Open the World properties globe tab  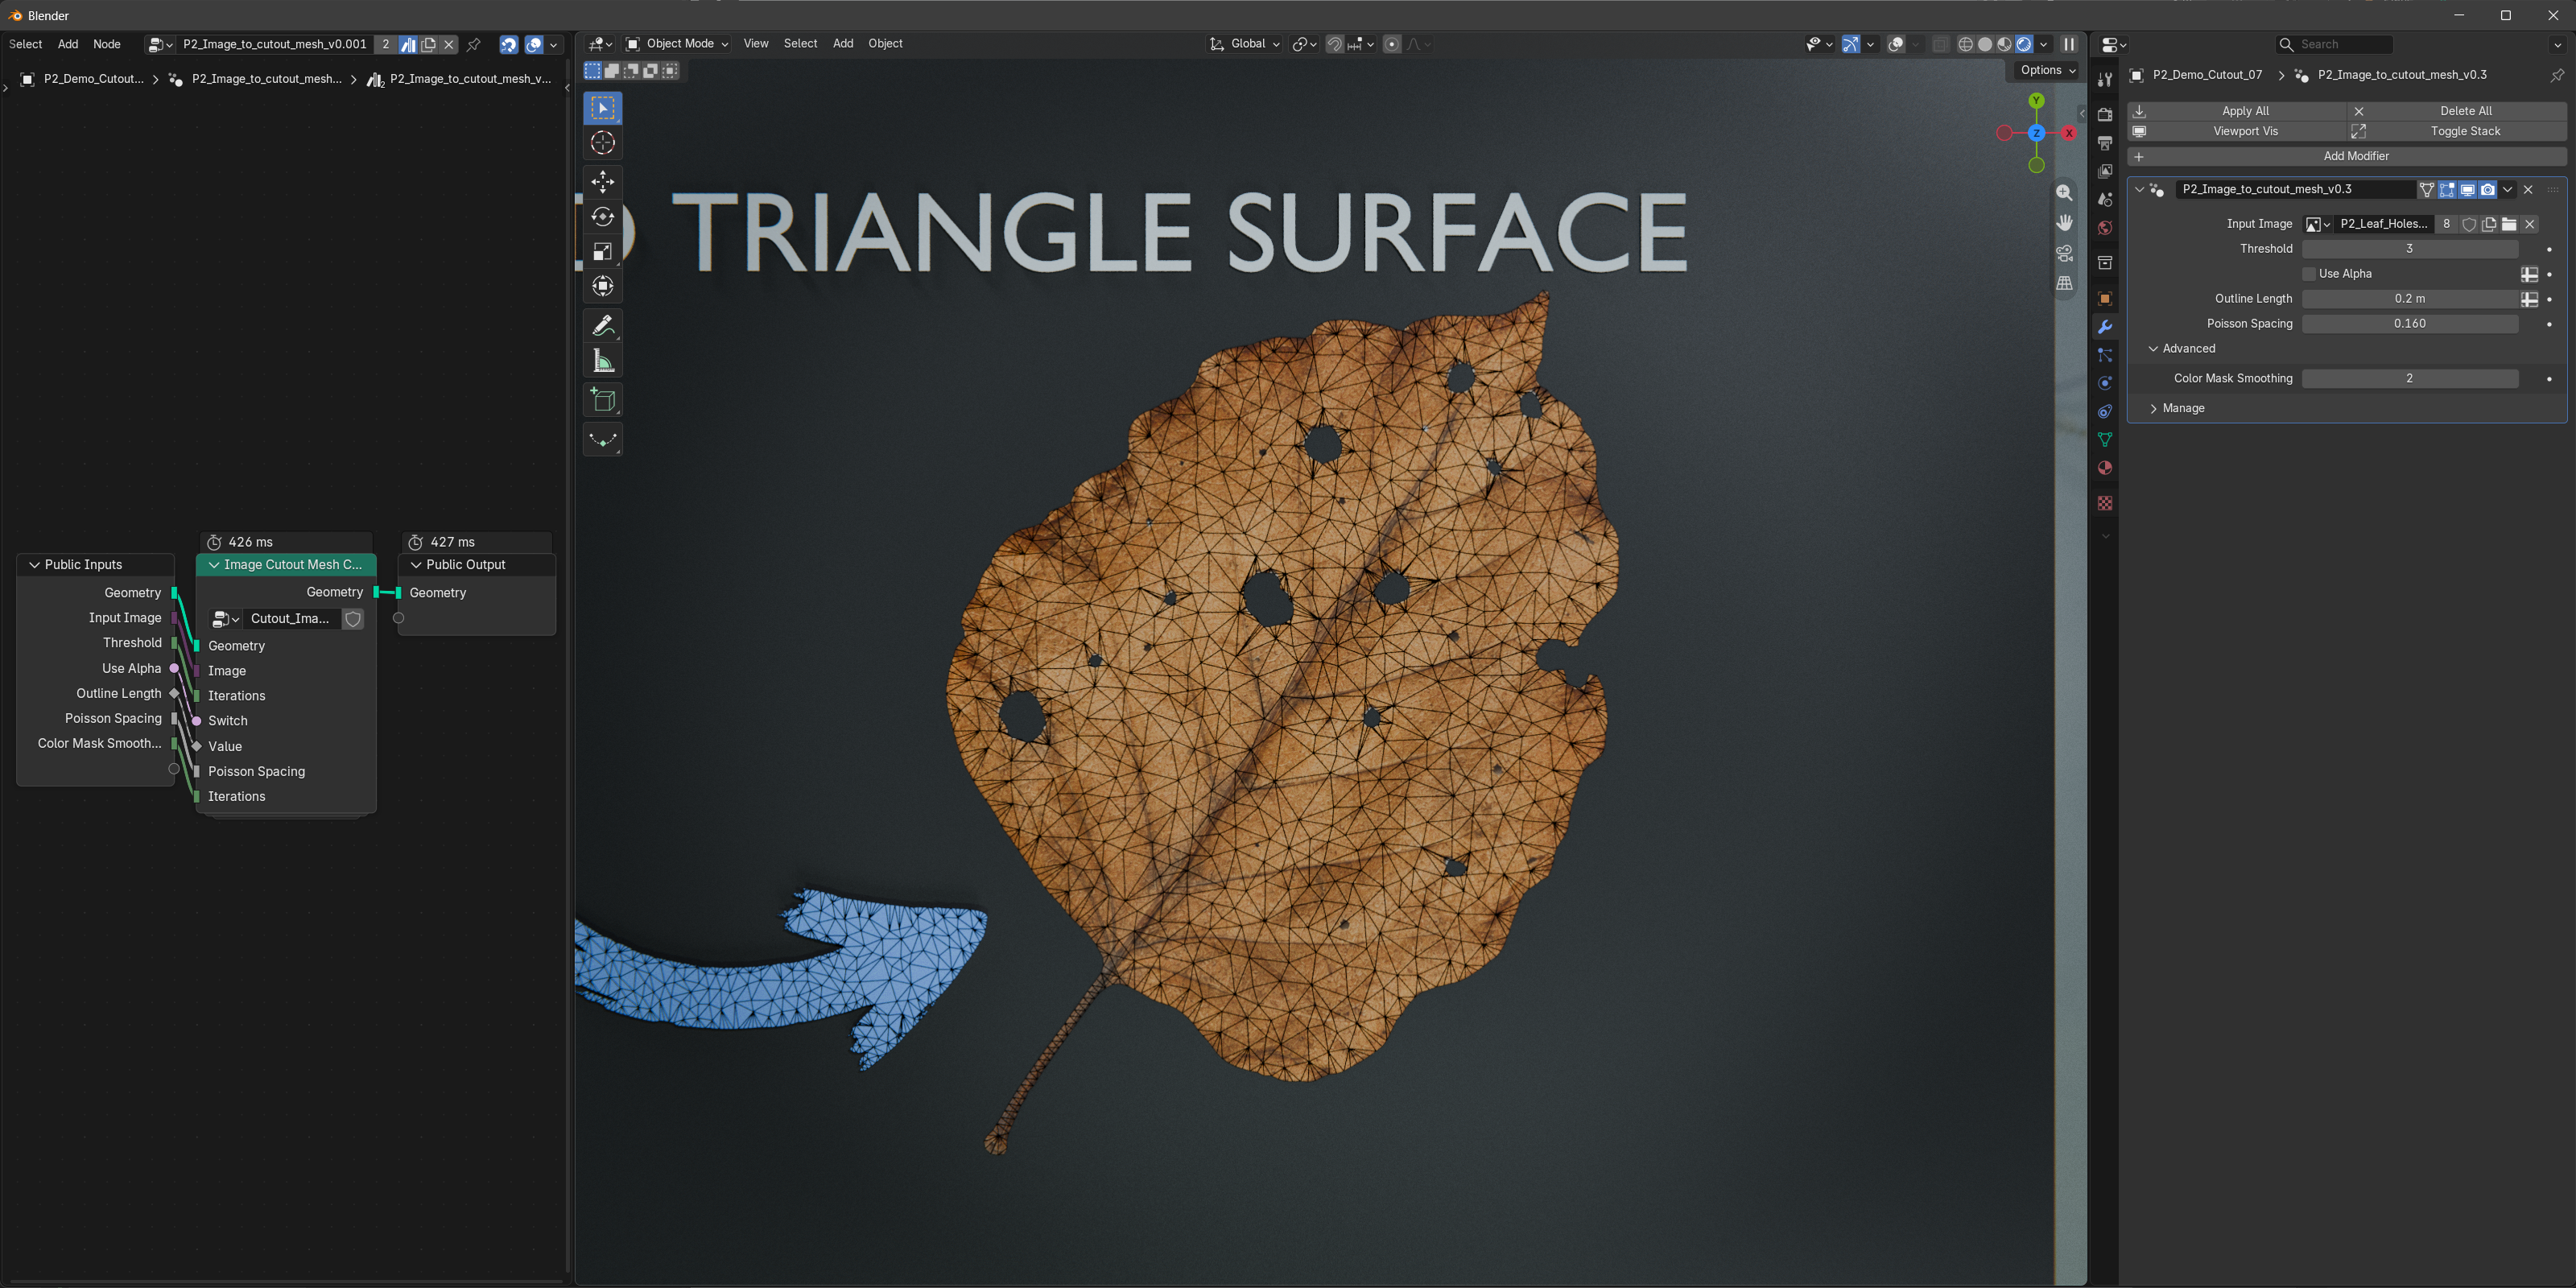click(x=2105, y=228)
